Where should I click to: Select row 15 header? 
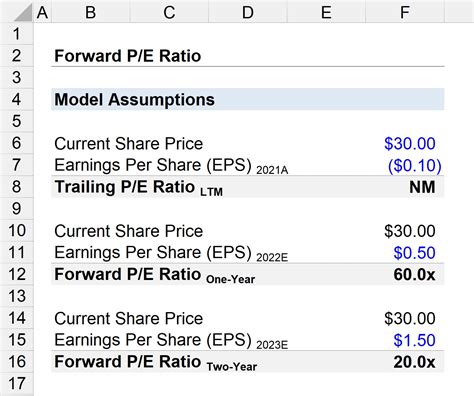click(17, 340)
